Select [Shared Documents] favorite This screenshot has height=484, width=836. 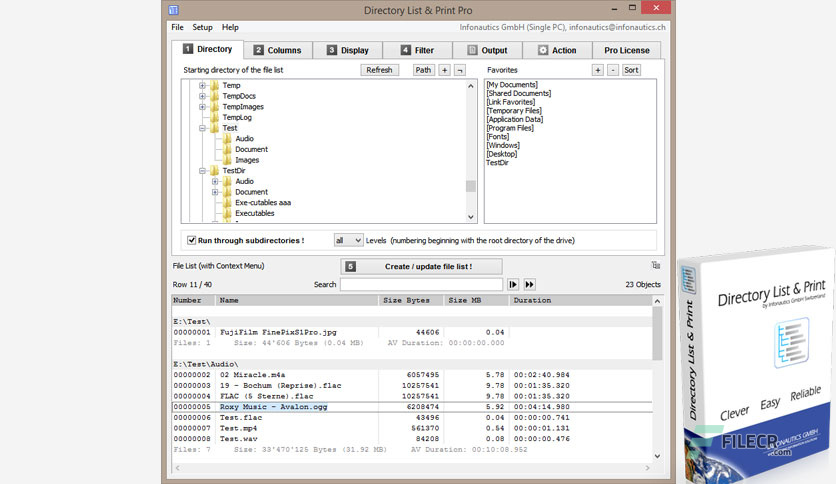[518, 93]
